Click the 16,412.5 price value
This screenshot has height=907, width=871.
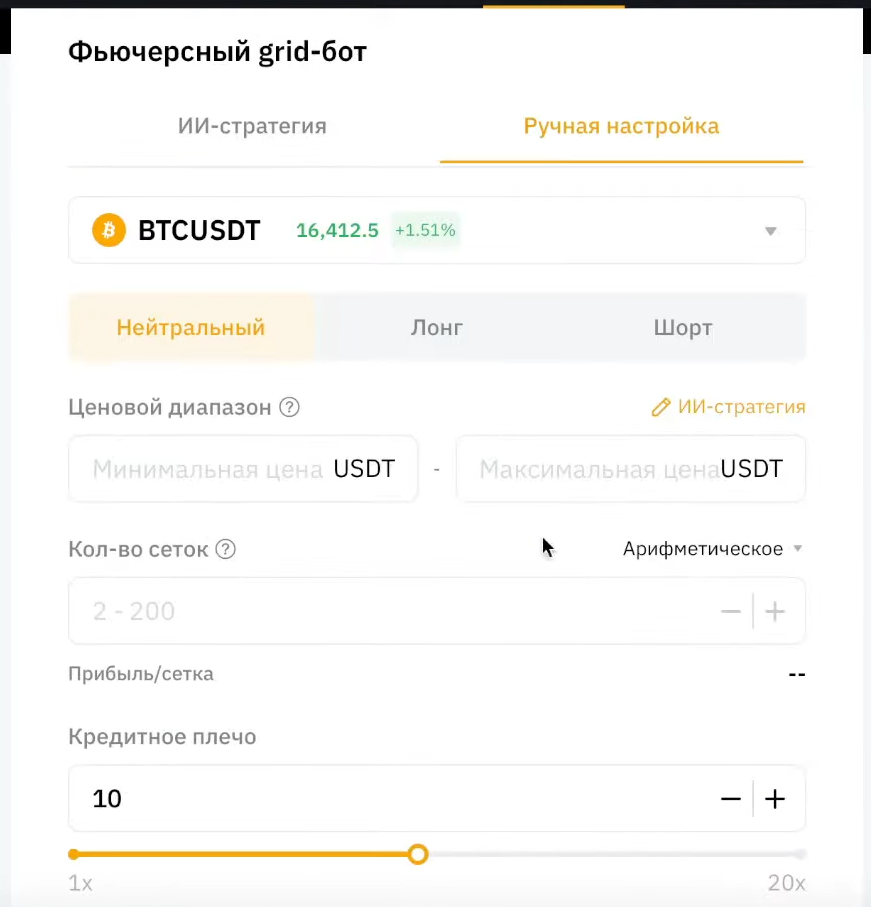pyautogui.click(x=337, y=230)
